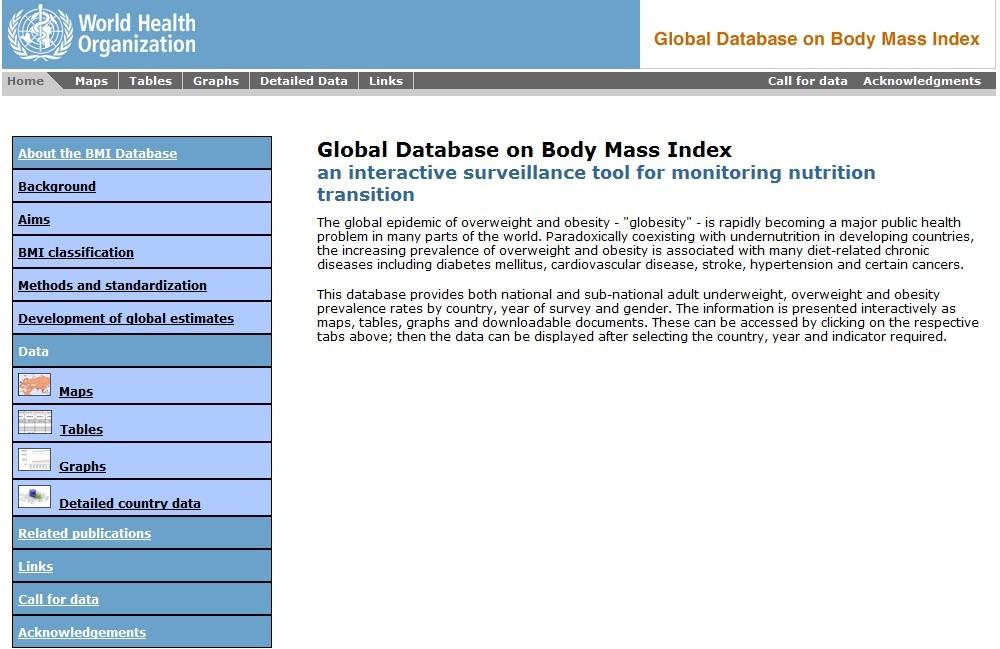
Task: Click the Maps link in sidebar Data section
Action: click(x=76, y=392)
